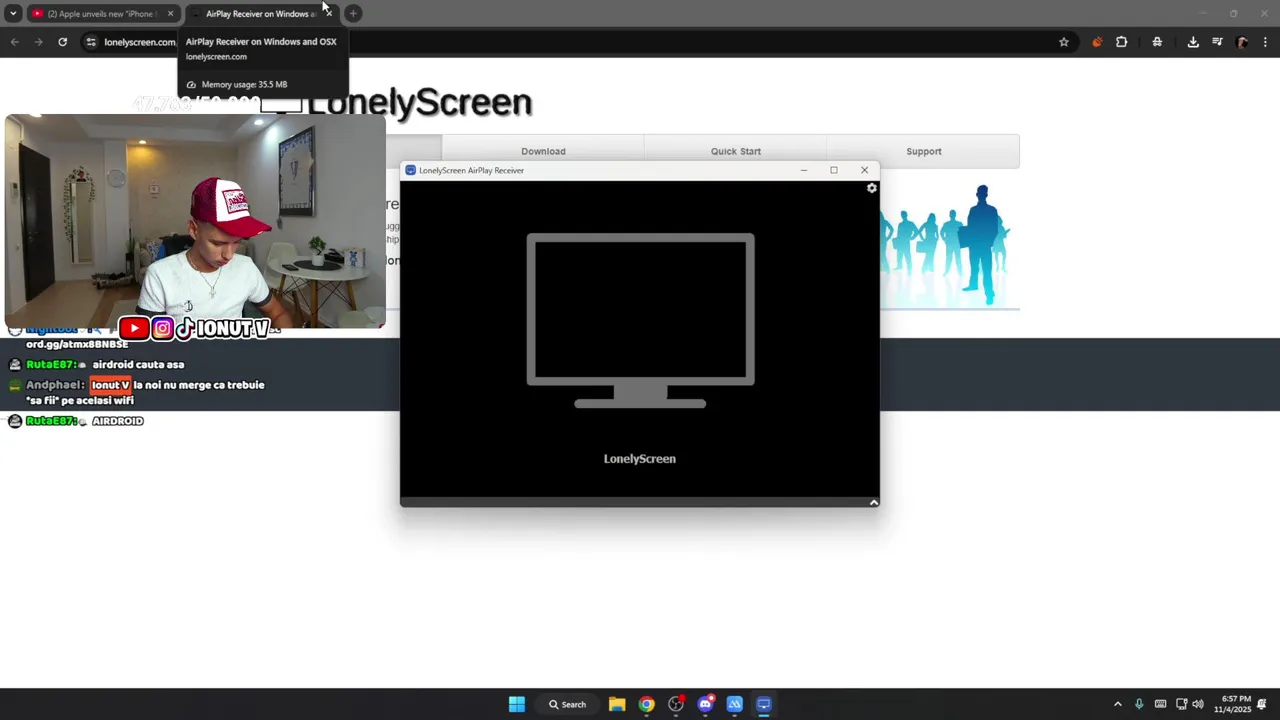Open the OBS taskbar icon
Screen dimensions: 1280x720
(676, 704)
